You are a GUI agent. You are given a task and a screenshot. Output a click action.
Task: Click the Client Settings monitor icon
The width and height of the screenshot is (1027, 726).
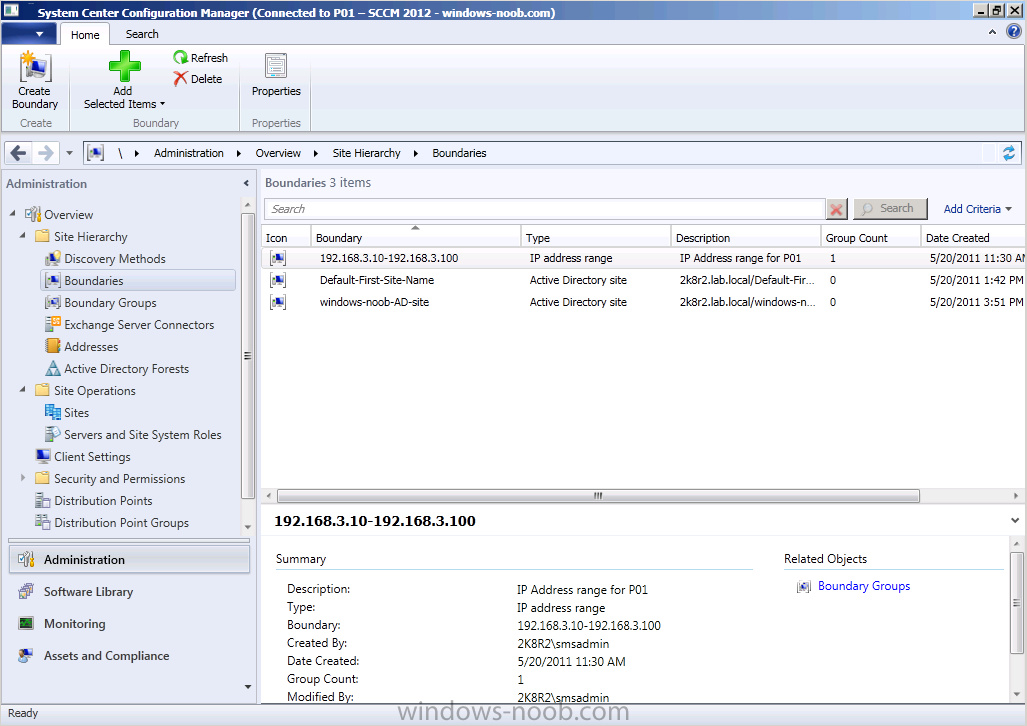pos(43,457)
